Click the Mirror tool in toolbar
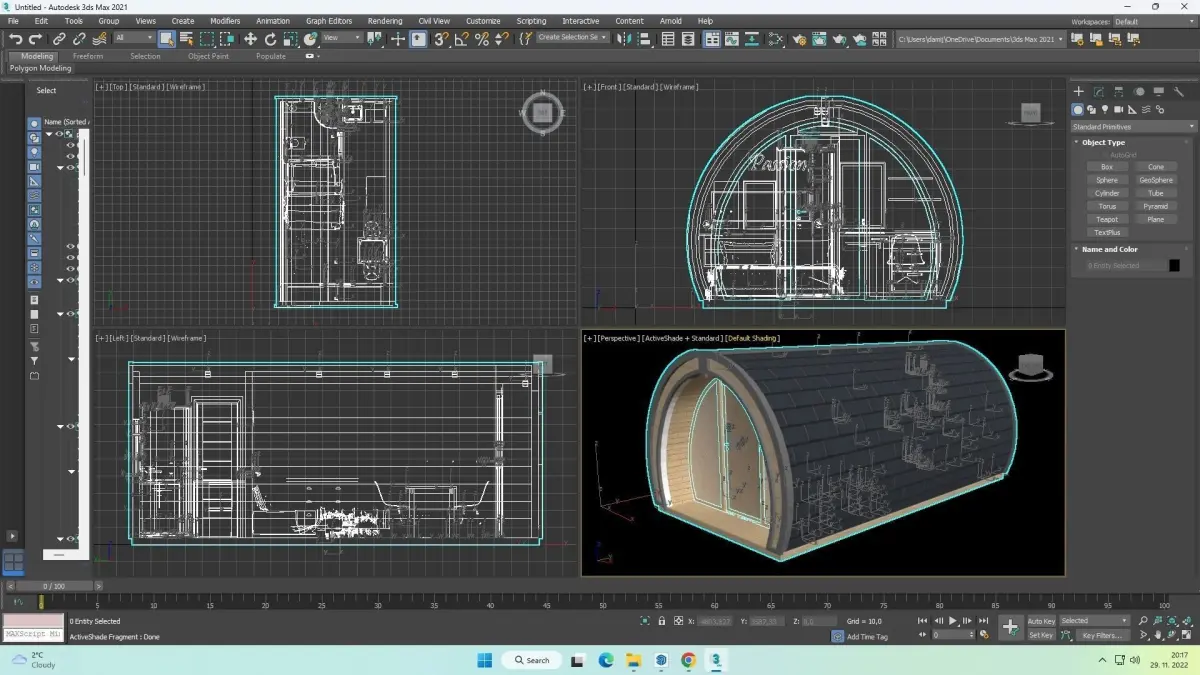The image size is (1200, 675). click(x=624, y=39)
